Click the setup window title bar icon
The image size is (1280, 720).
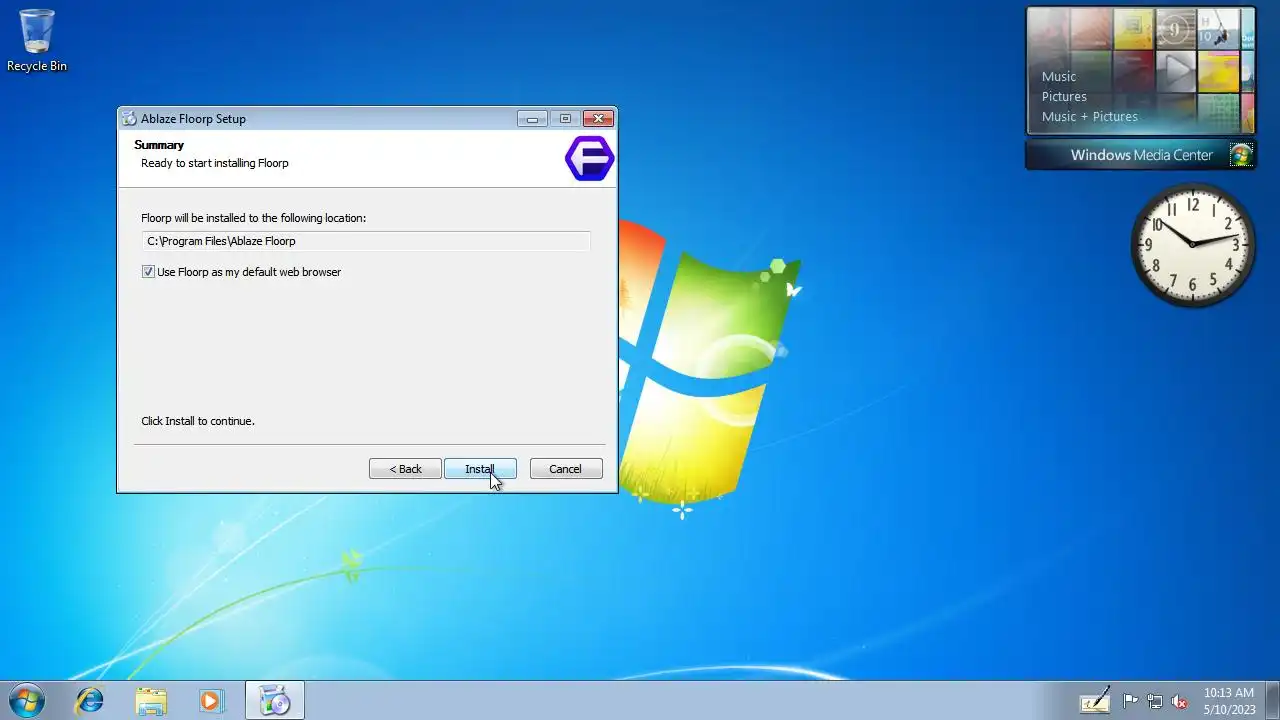129,118
